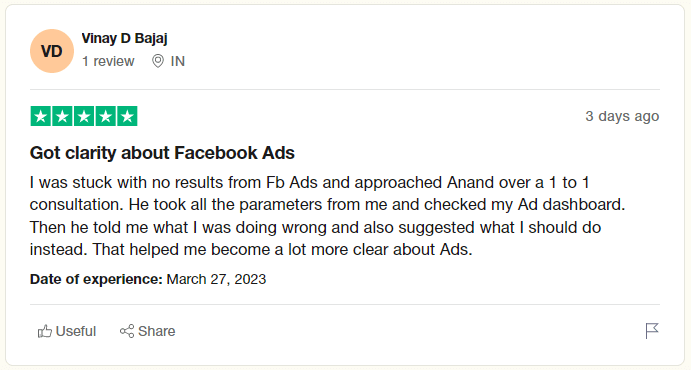
Task: Click the 'IN' country label
Action: pyautogui.click(x=178, y=61)
